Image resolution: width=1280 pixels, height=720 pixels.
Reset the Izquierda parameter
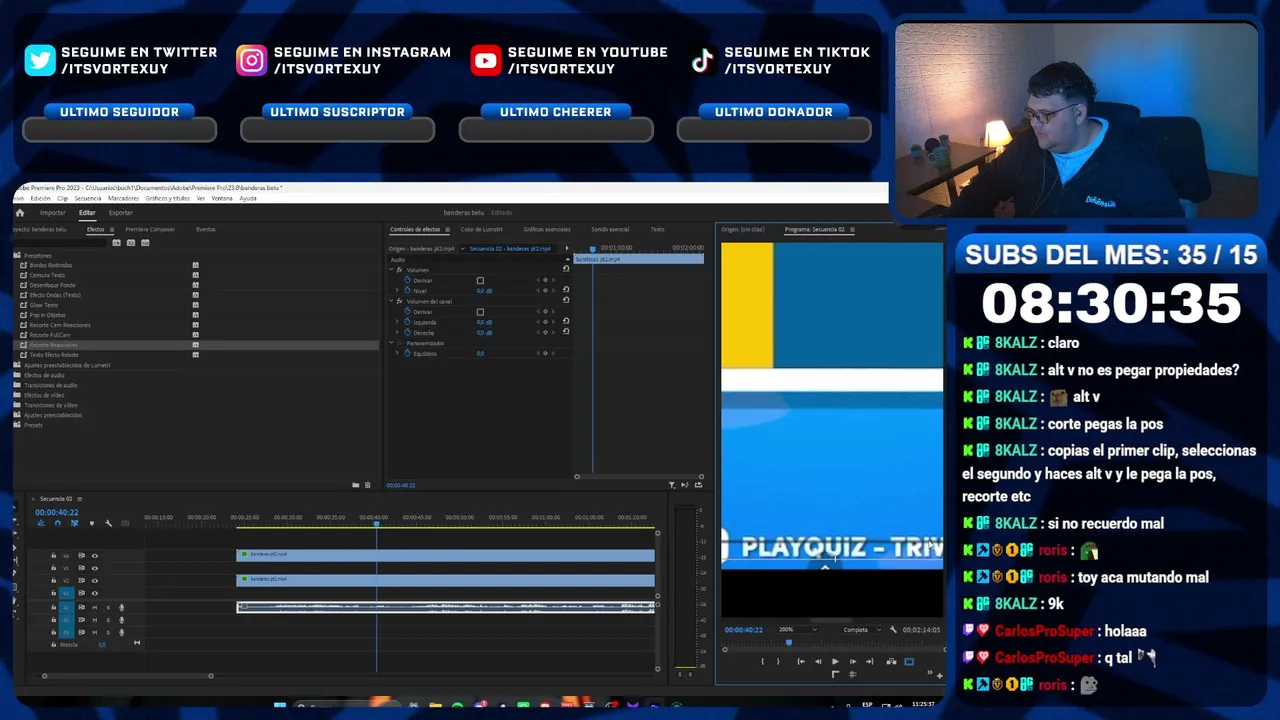pyautogui.click(x=566, y=322)
